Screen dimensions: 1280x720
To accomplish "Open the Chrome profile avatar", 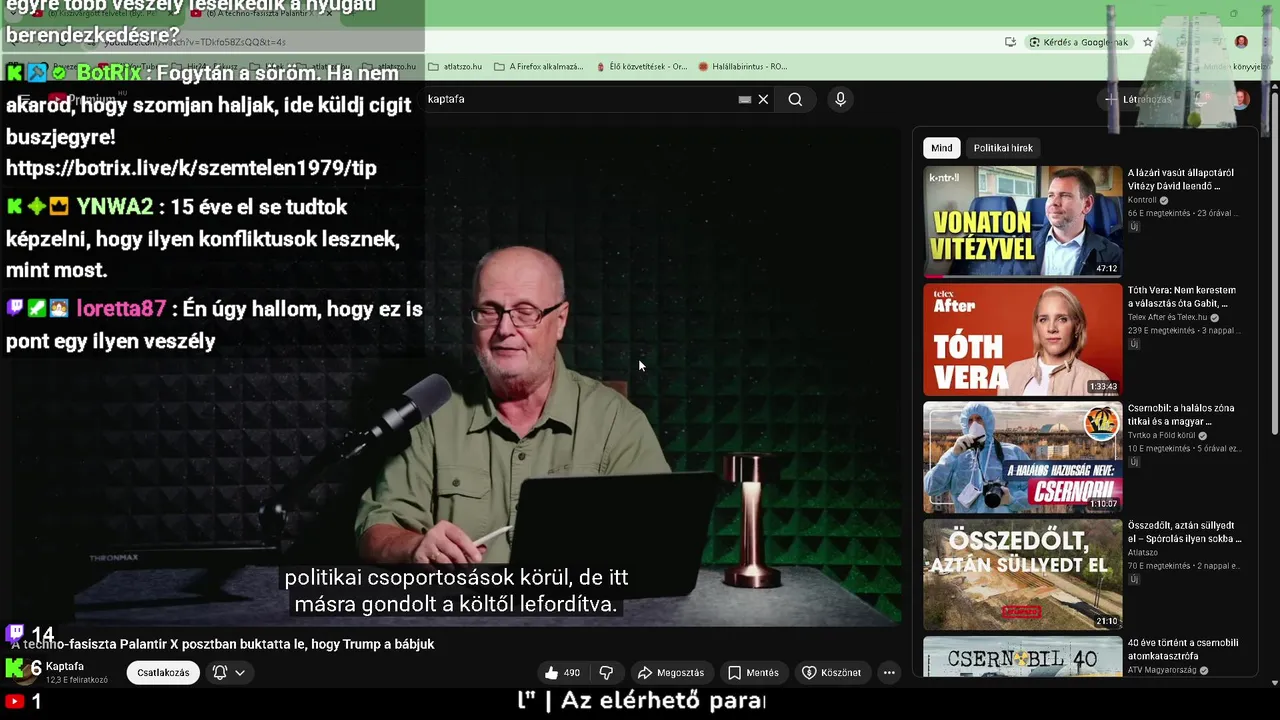I will (x=1241, y=42).
